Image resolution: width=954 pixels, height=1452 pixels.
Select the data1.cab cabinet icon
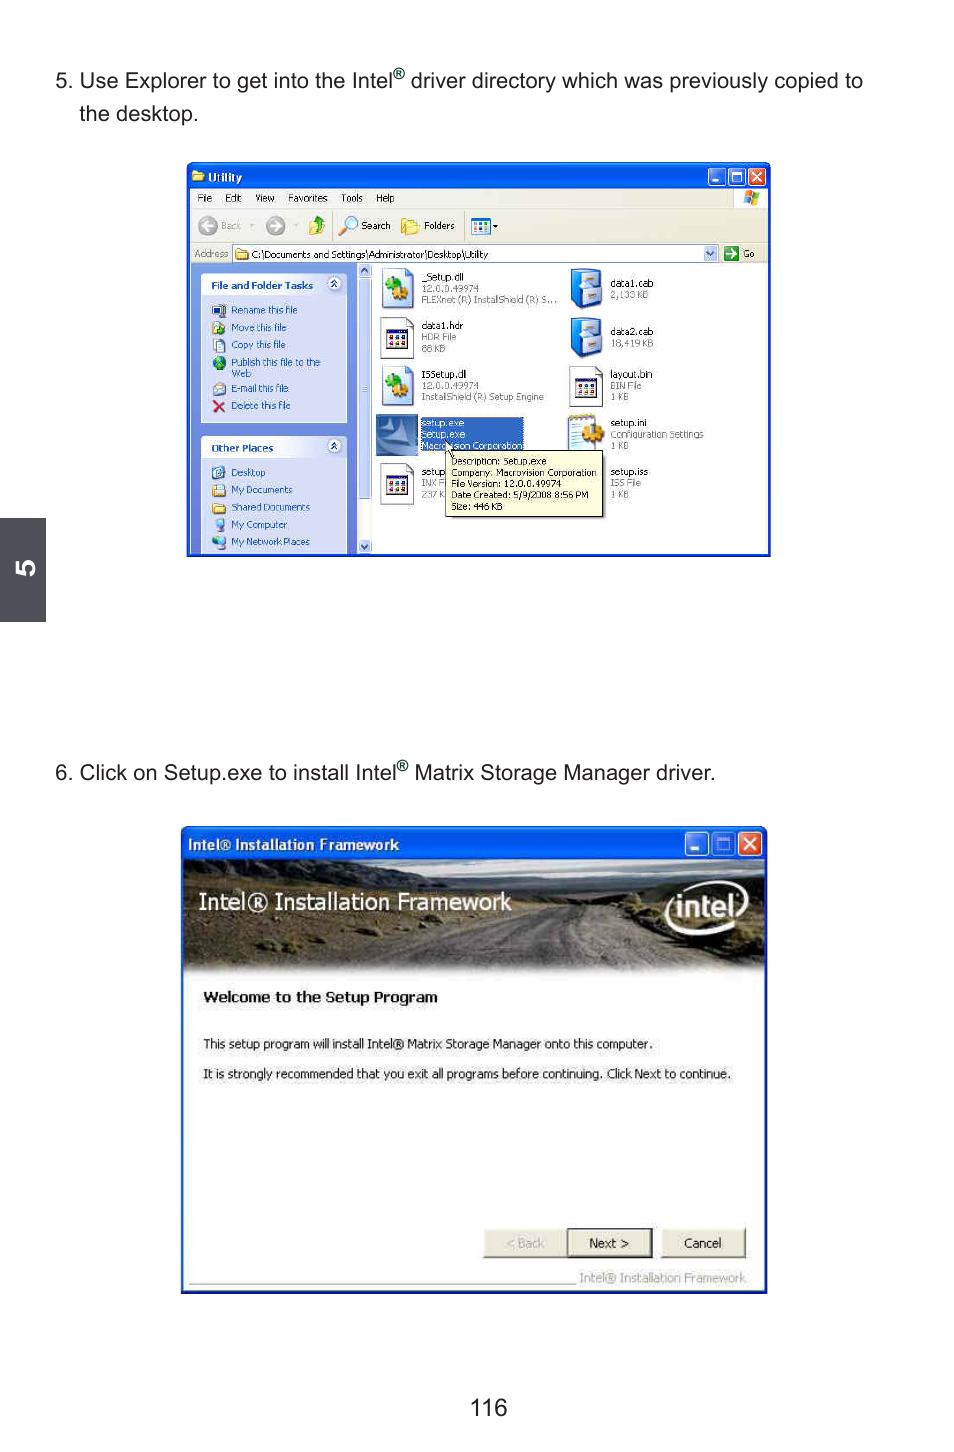[x=586, y=289]
